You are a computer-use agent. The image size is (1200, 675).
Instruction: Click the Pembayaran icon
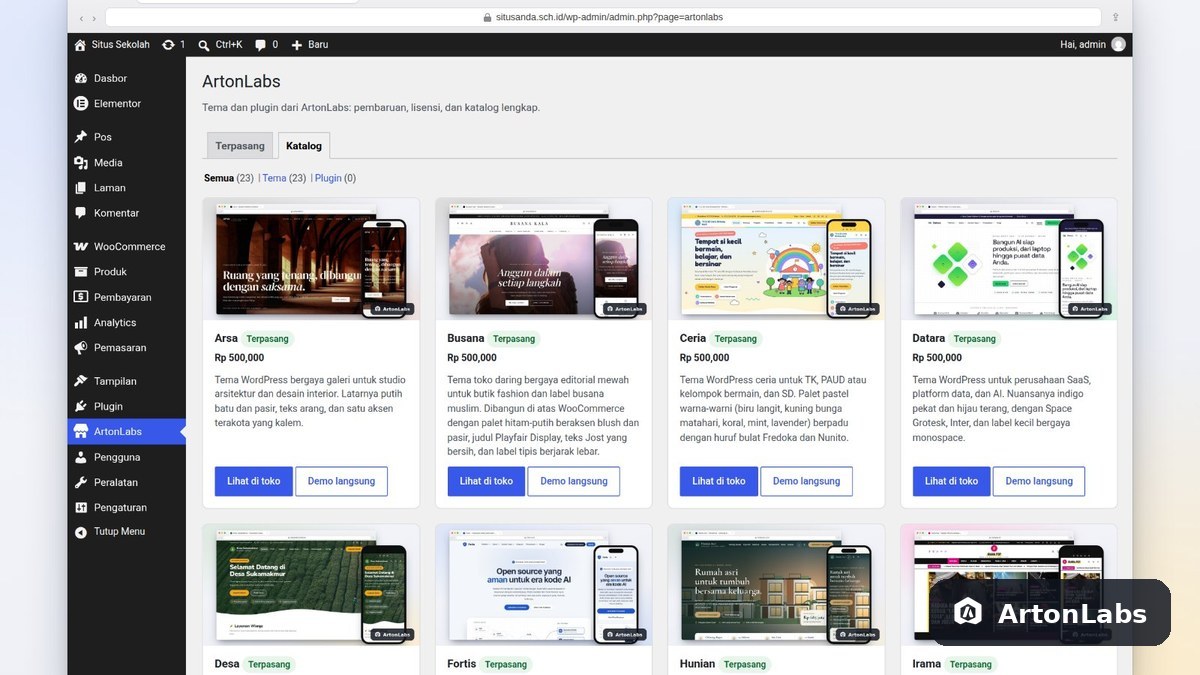point(81,297)
